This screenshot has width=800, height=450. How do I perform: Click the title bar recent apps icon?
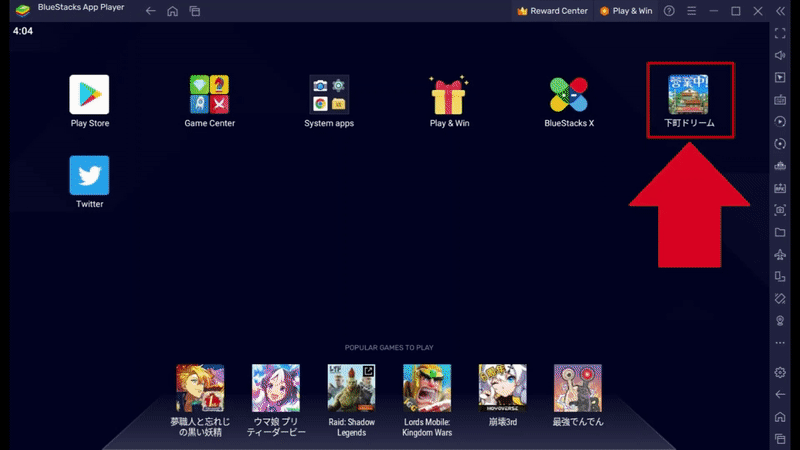click(x=195, y=11)
